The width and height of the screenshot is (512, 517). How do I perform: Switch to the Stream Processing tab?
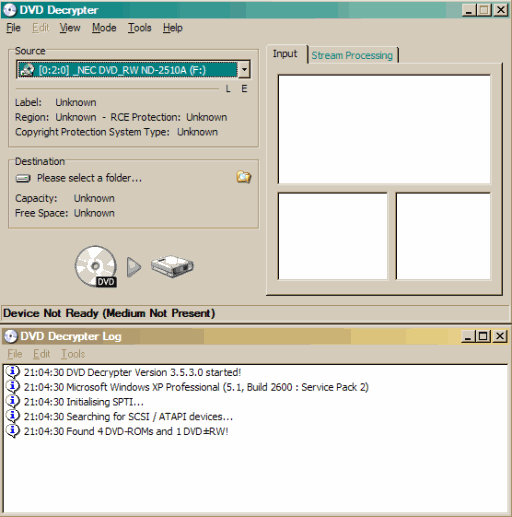click(x=352, y=55)
